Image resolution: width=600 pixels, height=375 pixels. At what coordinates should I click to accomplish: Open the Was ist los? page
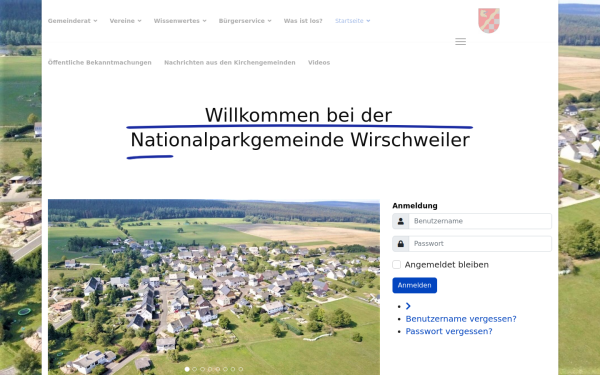[303, 21]
